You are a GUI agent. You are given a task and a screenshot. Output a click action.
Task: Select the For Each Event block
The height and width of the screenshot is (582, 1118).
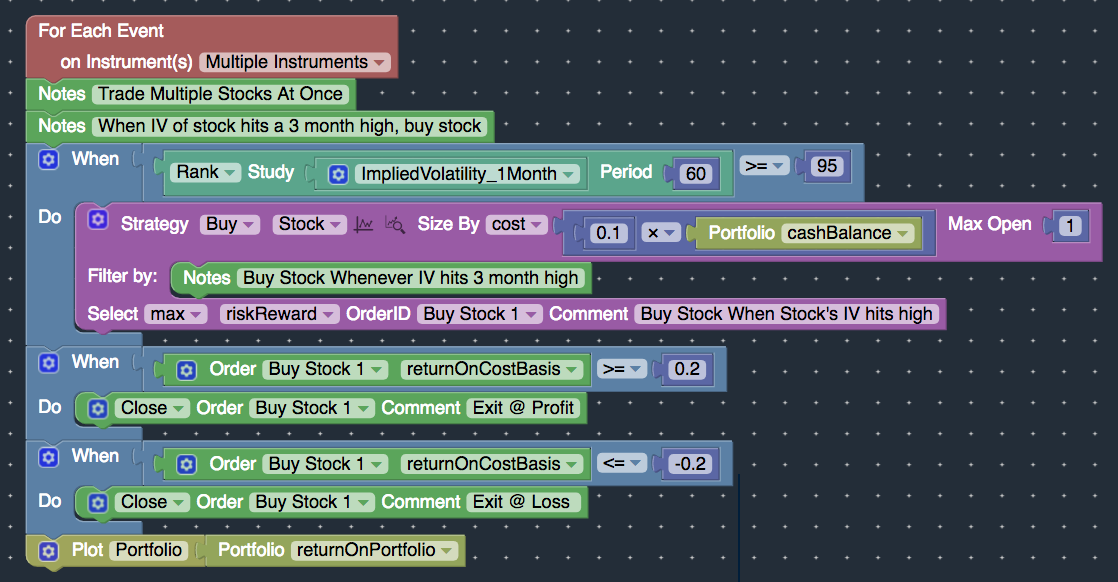tap(101, 31)
